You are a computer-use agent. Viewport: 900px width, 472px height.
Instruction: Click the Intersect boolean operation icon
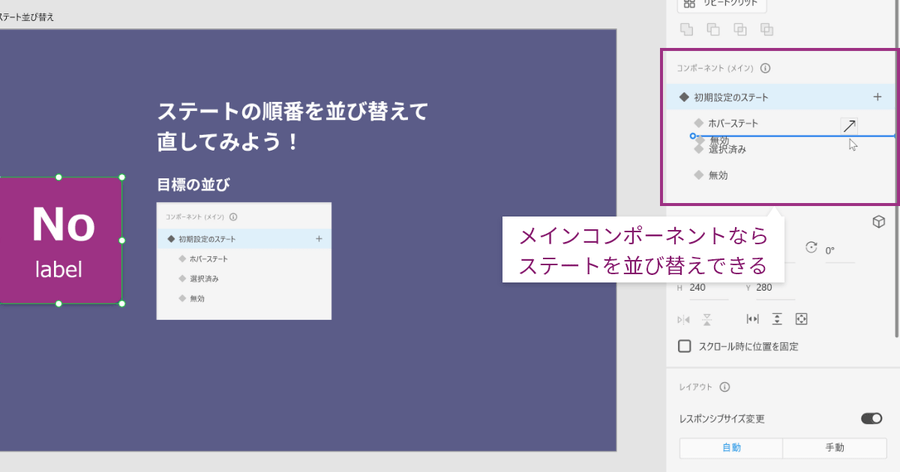click(740, 29)
